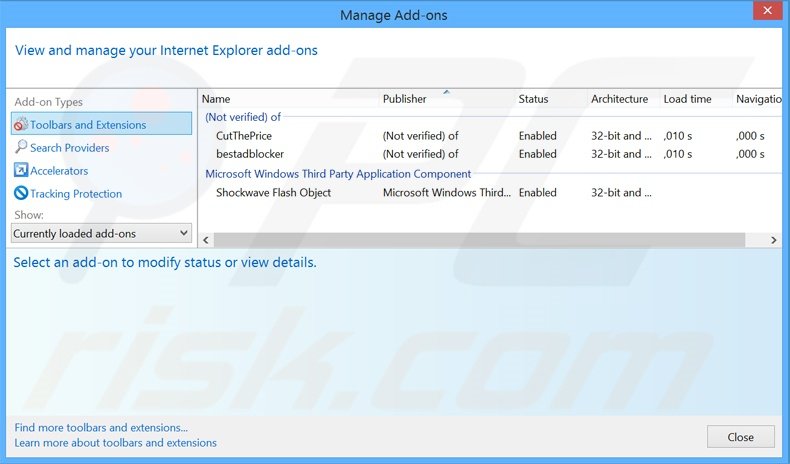Close the Manage Add-ons window
790x464 pixels.
tap(740, 437)
